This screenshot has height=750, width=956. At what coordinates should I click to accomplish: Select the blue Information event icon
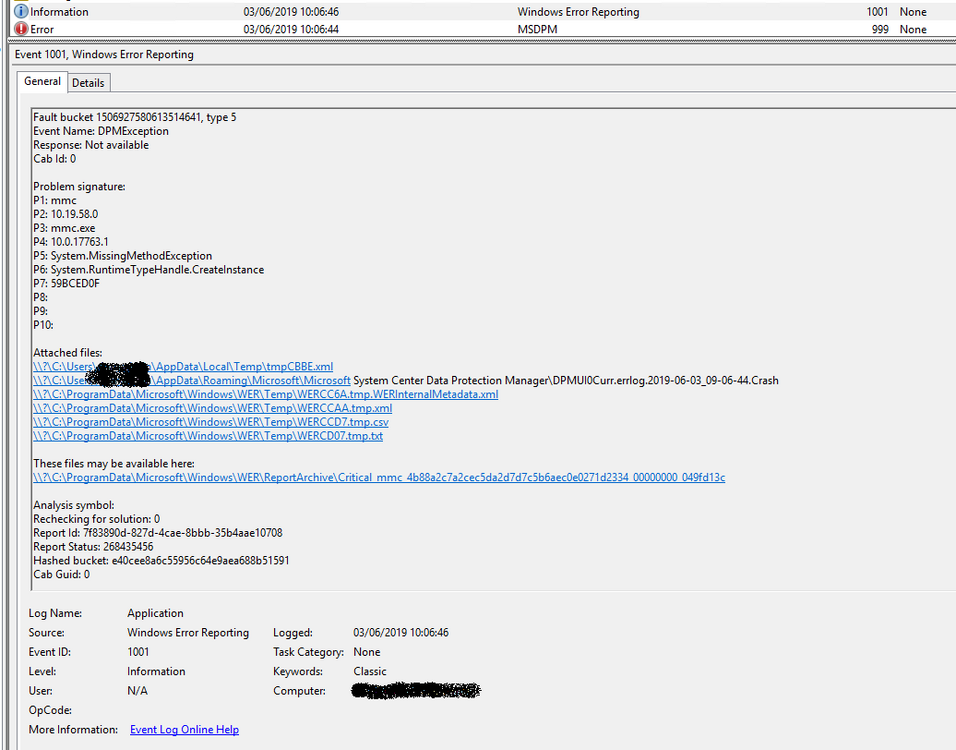click(x=21, y=12)
